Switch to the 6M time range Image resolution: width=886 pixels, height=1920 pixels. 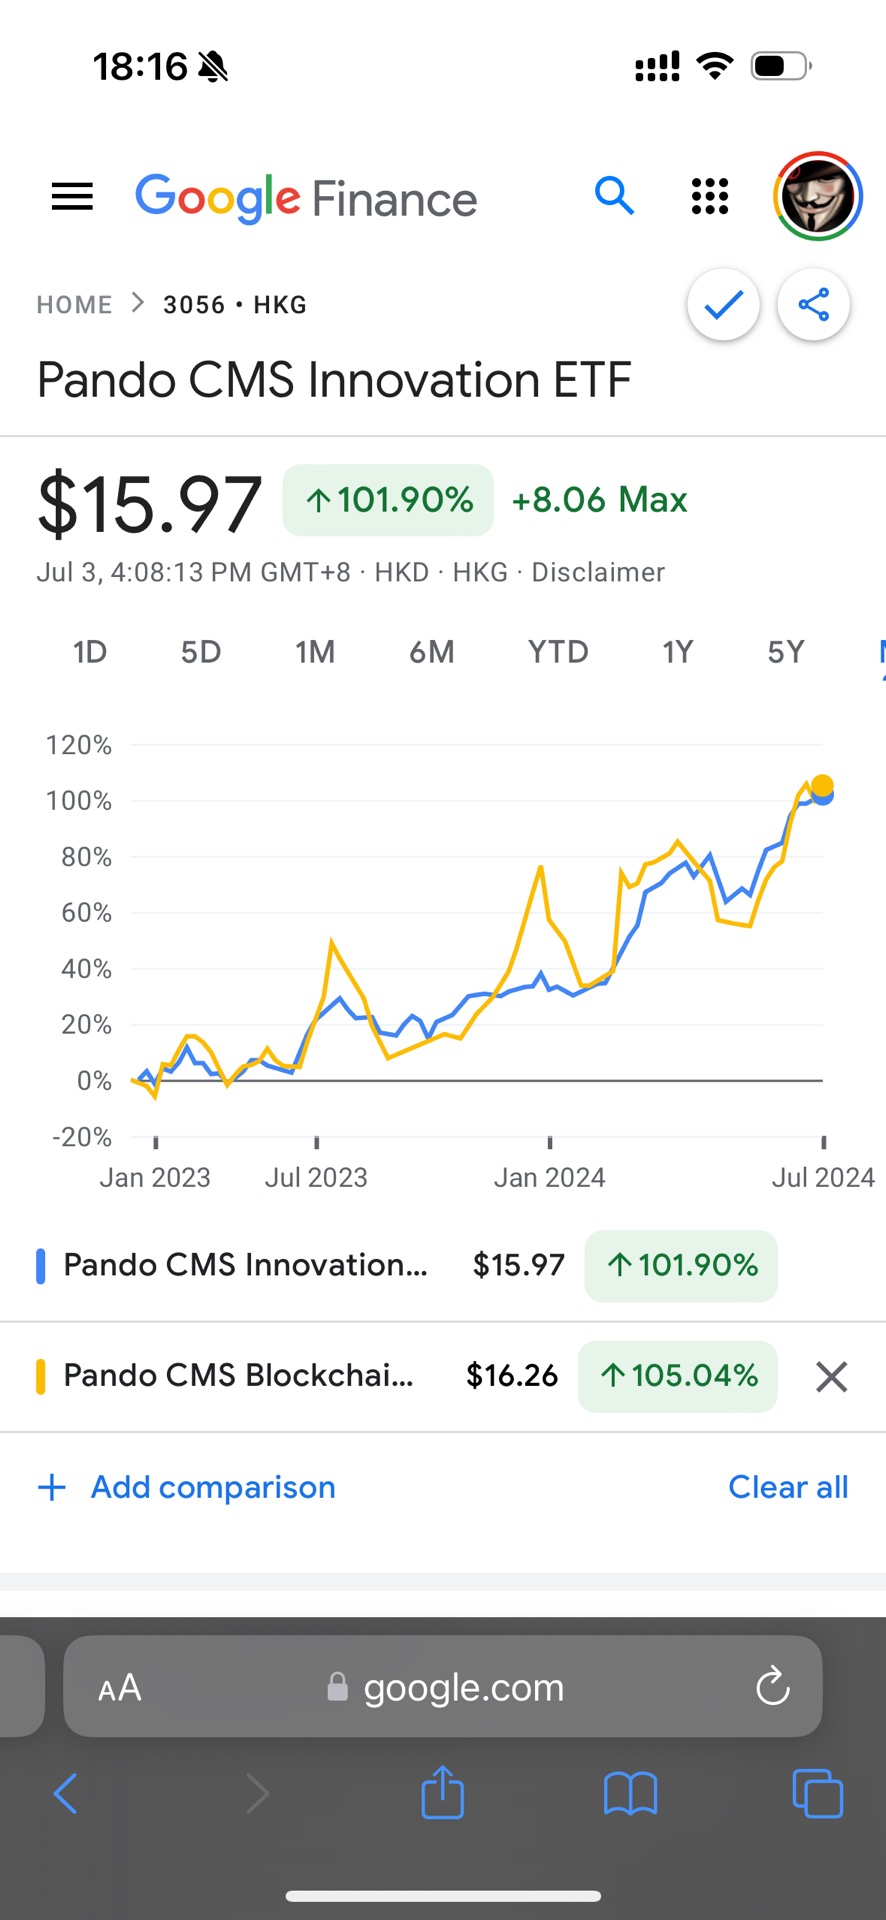431,652
